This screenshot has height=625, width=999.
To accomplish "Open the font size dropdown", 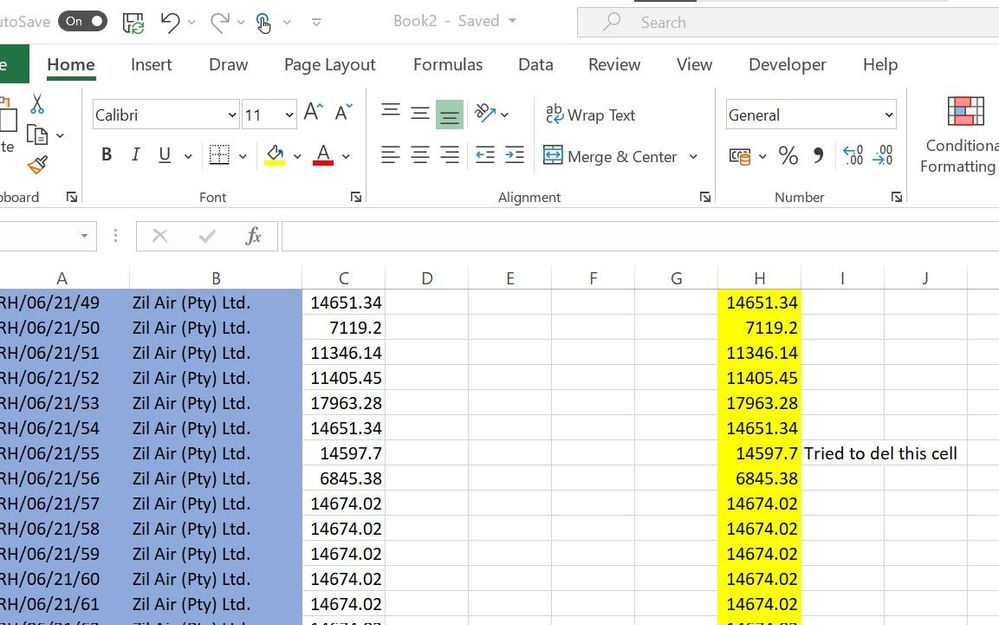I will click(288, 114).
